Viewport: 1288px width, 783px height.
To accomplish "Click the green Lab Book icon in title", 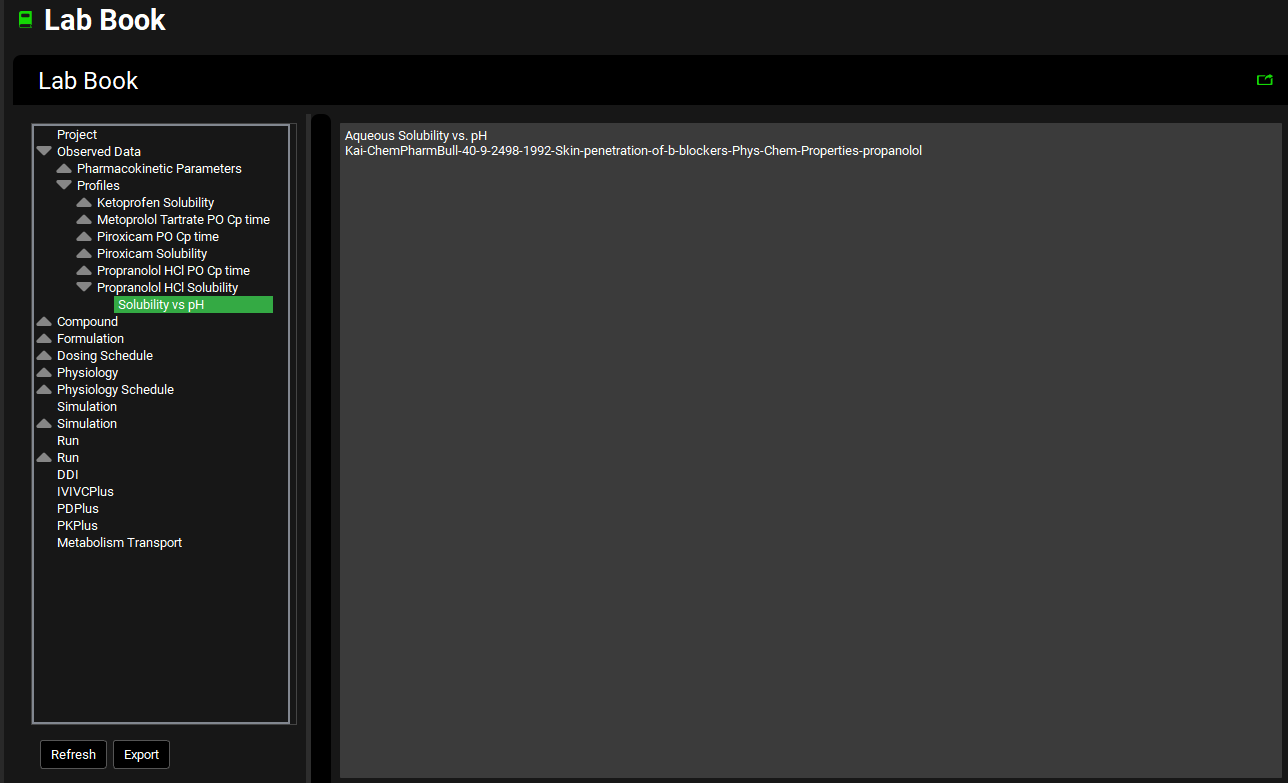I will [26, 19].
